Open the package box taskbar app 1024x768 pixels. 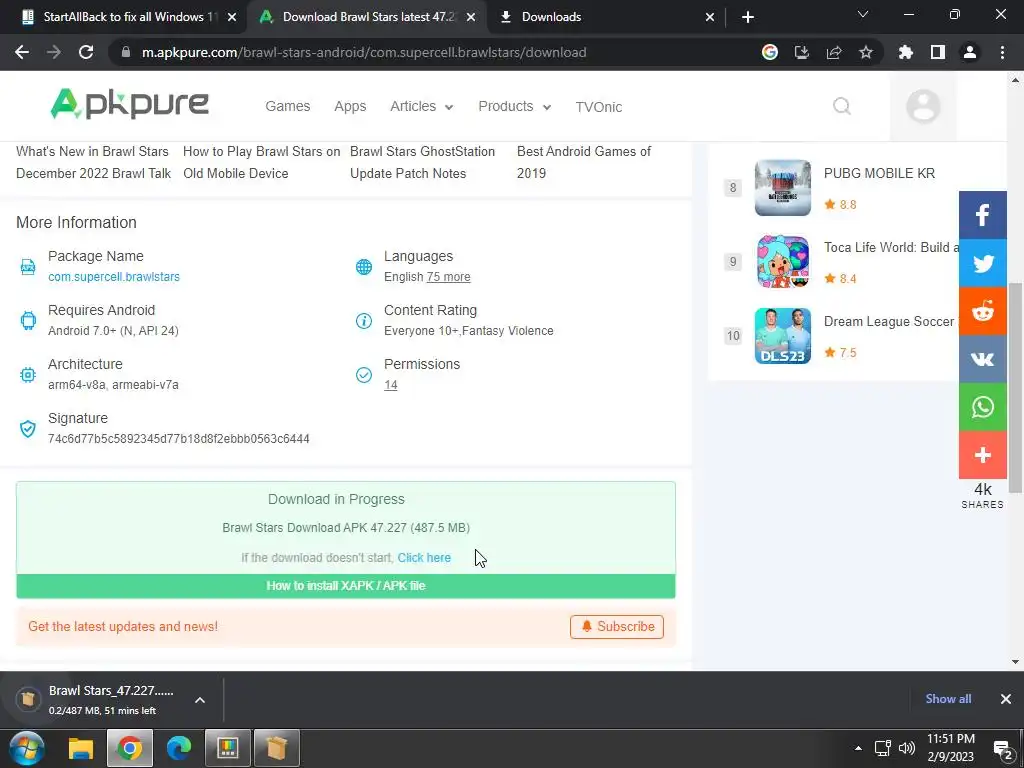tap(276, 748)
